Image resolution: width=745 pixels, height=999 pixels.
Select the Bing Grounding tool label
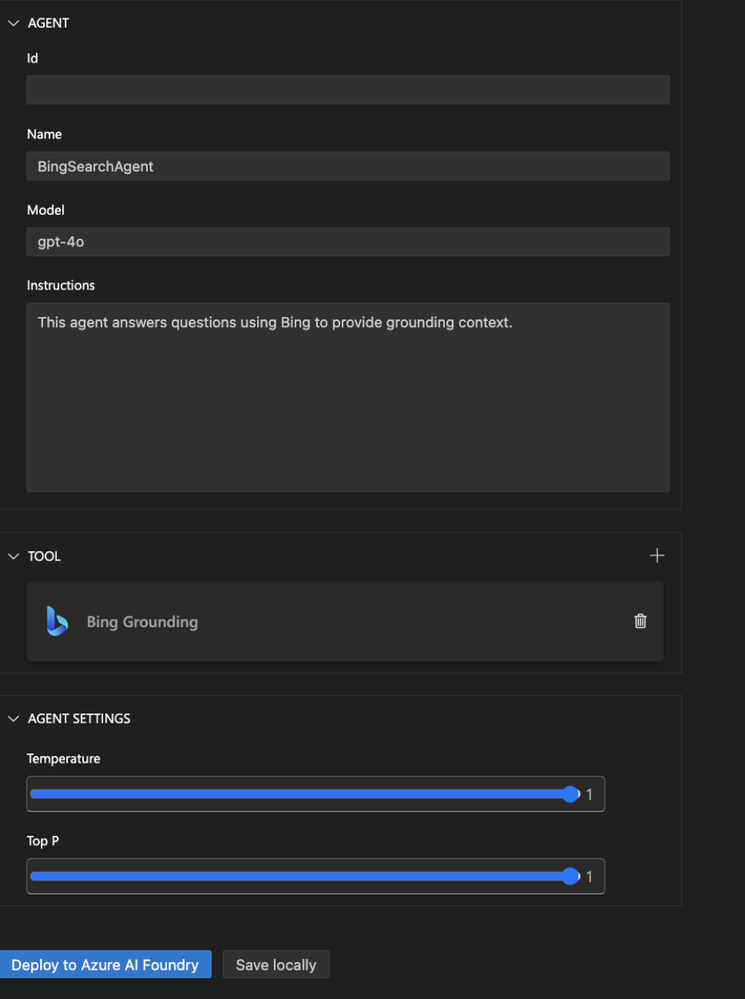click(x=142, y=622)
